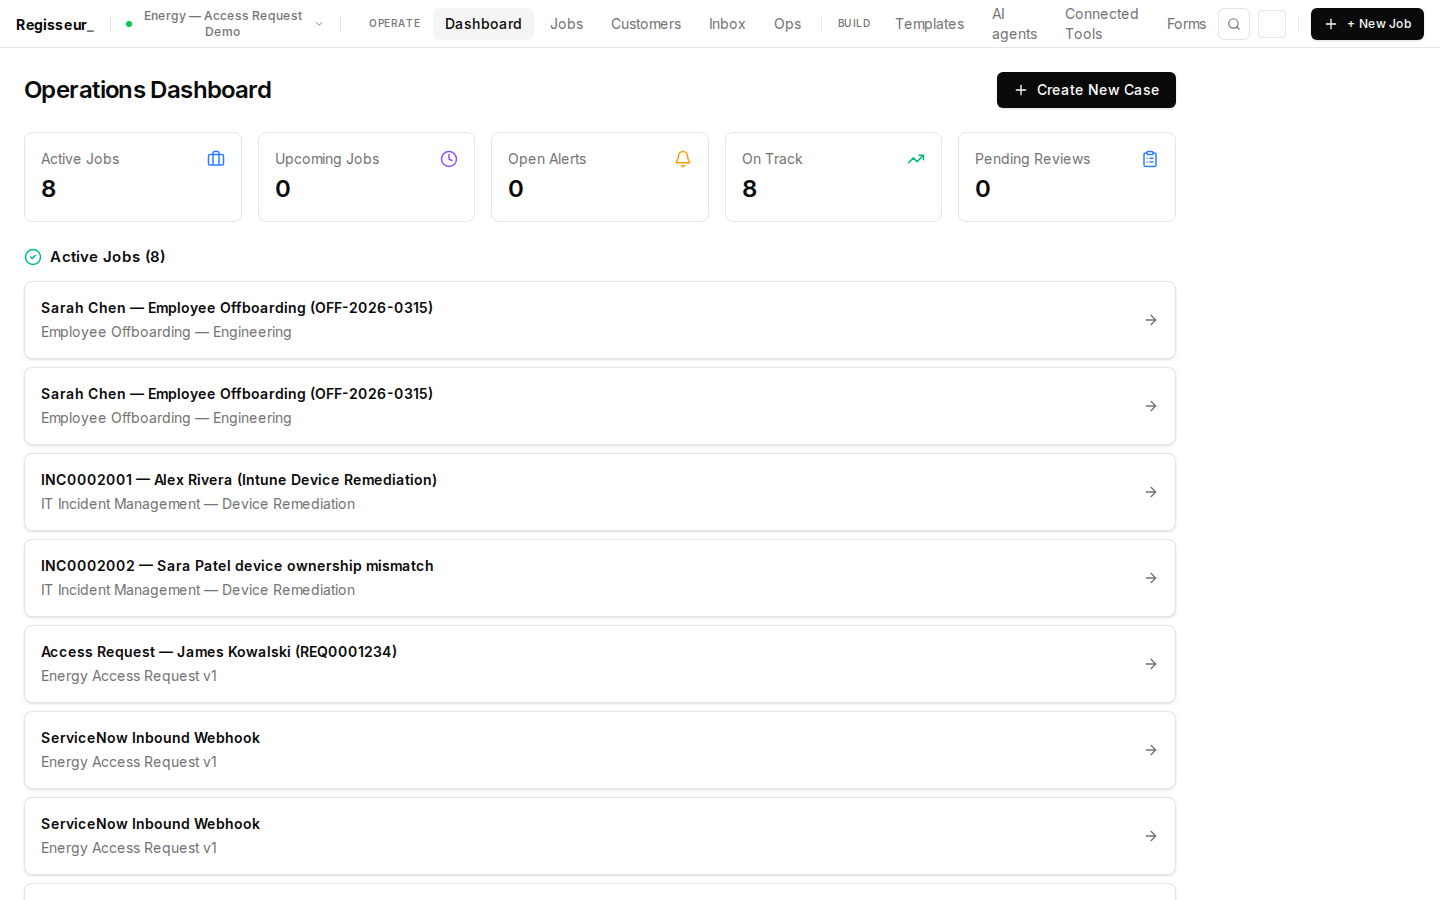Viewport: 1440px width, 900px height.
Task: Open the Jobs tab
Action: click(x=567, y=24)
